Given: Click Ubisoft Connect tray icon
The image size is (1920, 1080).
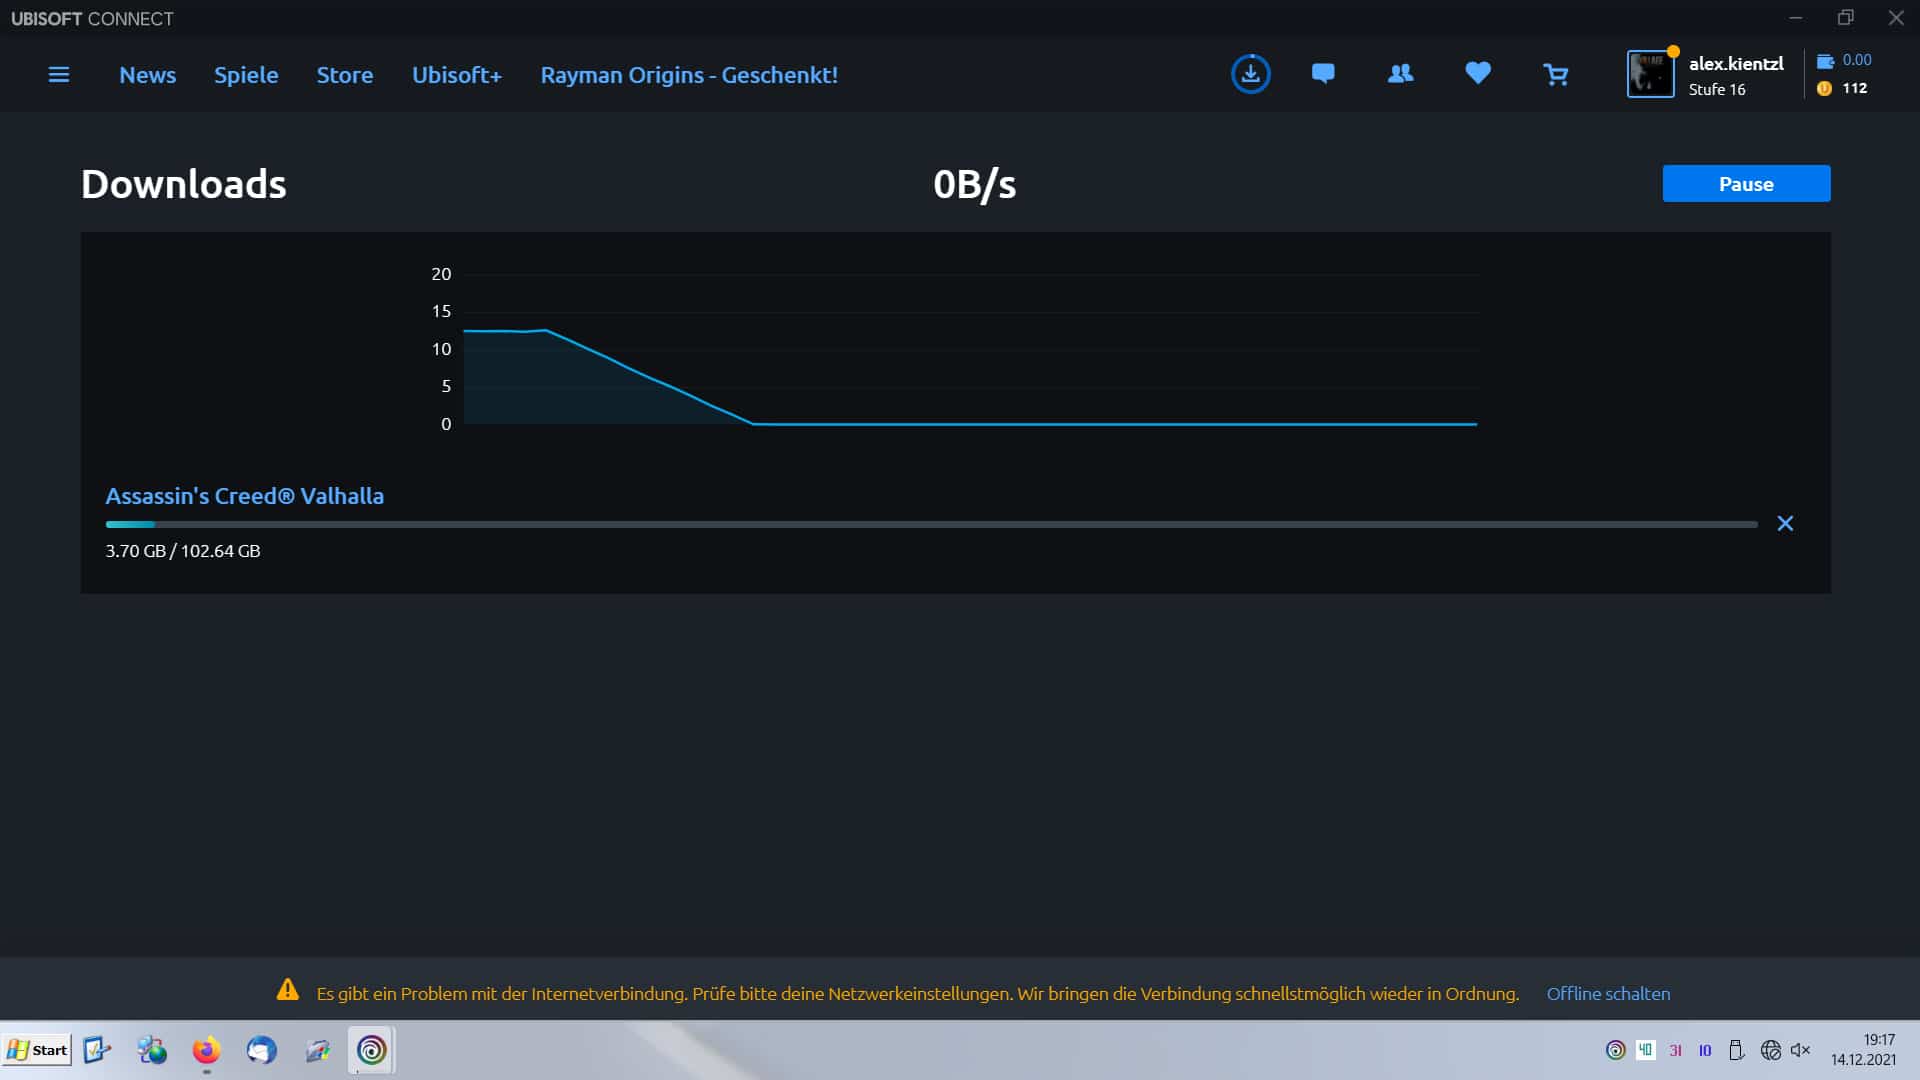Looking at the screenshot, I should pyautogui.click(x=1615, y=1050).
